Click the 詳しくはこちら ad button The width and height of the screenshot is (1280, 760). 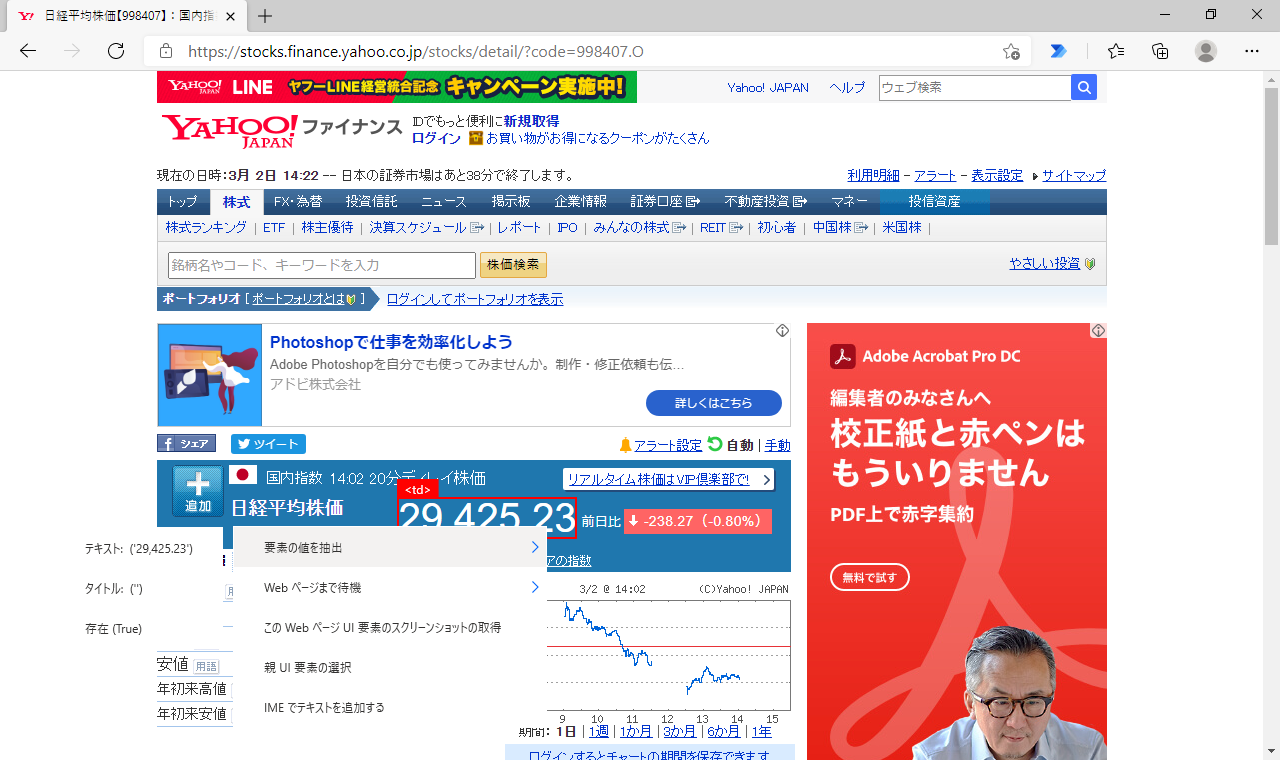click(x=713, y=403)
